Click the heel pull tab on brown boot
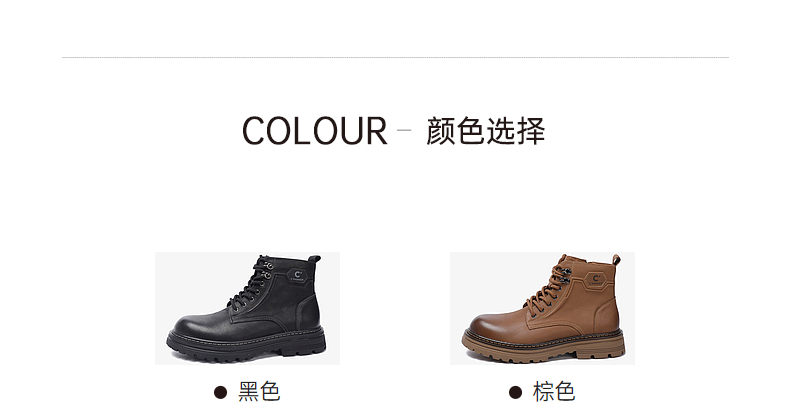Screen dimensions: 790x405 [x=616, y=259]
